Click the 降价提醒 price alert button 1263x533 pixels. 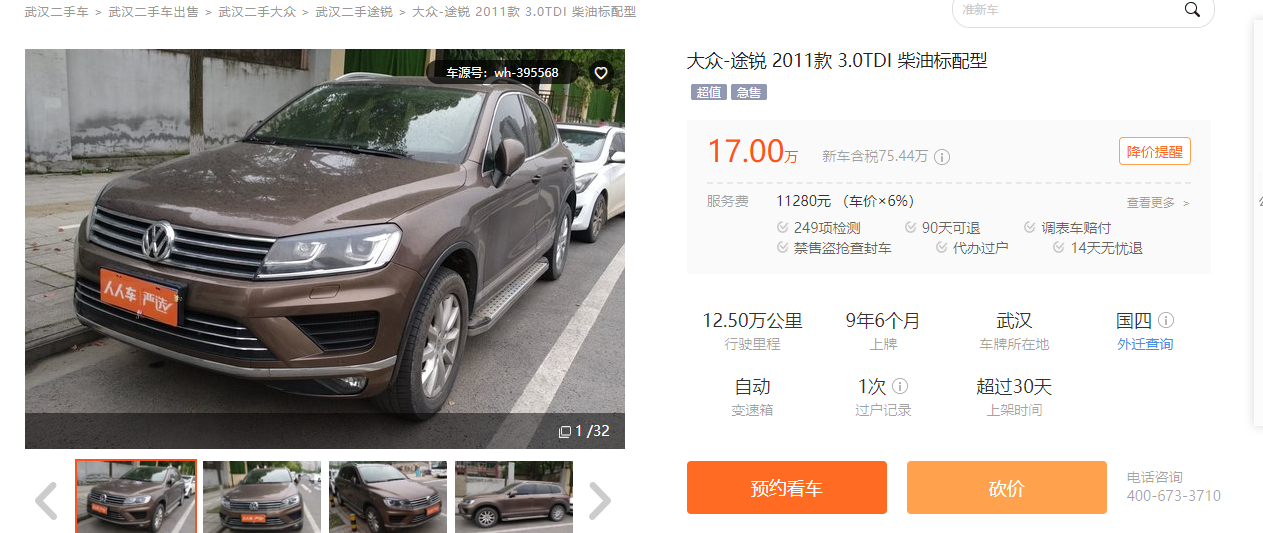point(1154,152)
